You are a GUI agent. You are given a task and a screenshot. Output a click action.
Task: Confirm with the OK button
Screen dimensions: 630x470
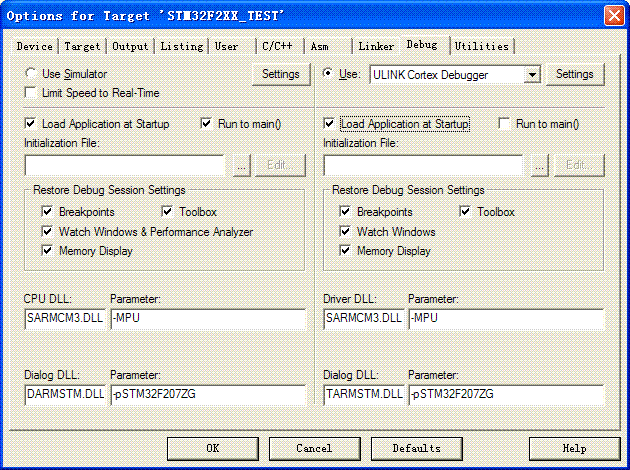(213, 448)
